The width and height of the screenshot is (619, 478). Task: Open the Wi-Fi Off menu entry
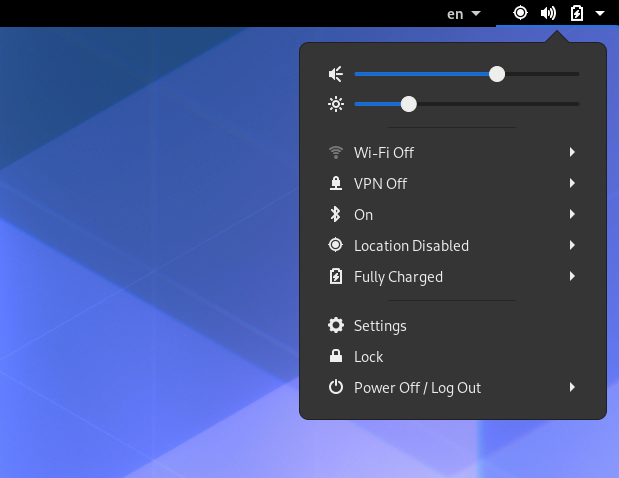coord(453,152)
